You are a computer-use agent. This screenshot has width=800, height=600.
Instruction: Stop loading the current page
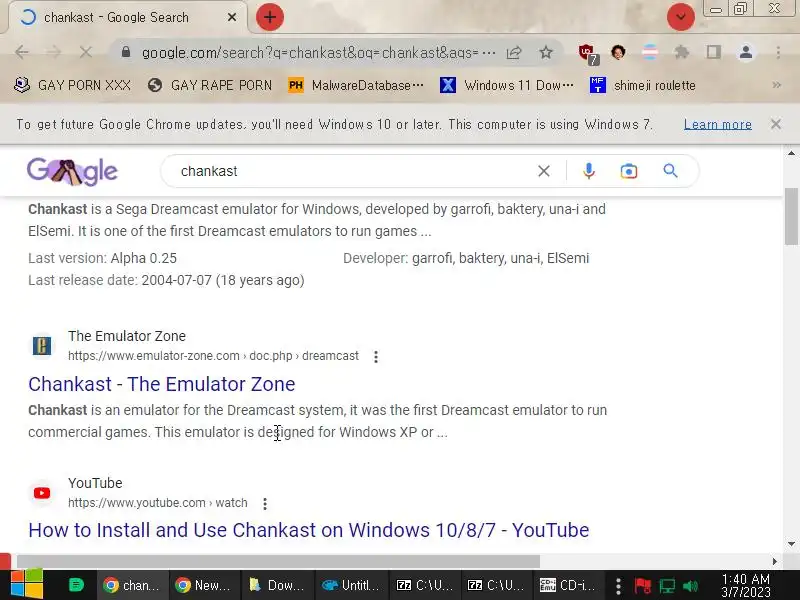pyautogui.click(x=86, y=52)
